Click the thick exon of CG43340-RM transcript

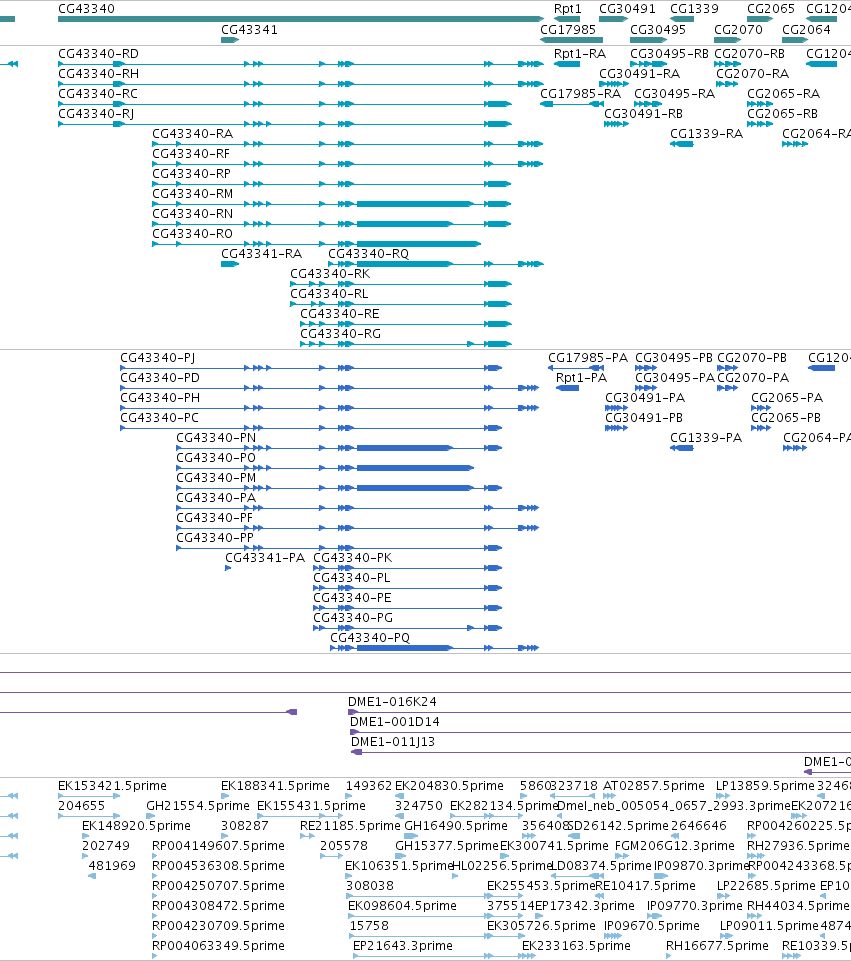coord(415,204)
